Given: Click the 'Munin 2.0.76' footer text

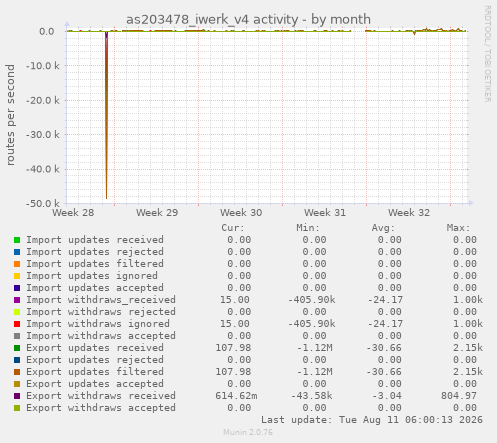Looking at the screenshot, I should coord(248,433).
